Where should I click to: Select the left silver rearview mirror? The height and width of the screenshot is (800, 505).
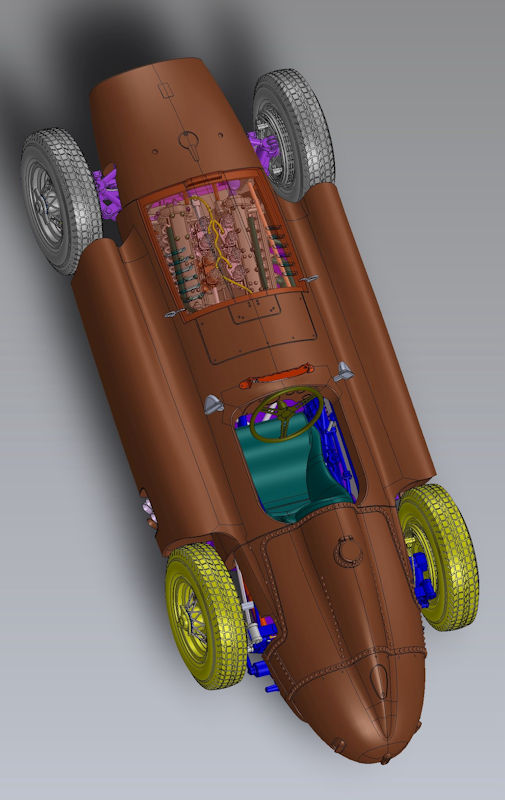(x=214, y=405)
